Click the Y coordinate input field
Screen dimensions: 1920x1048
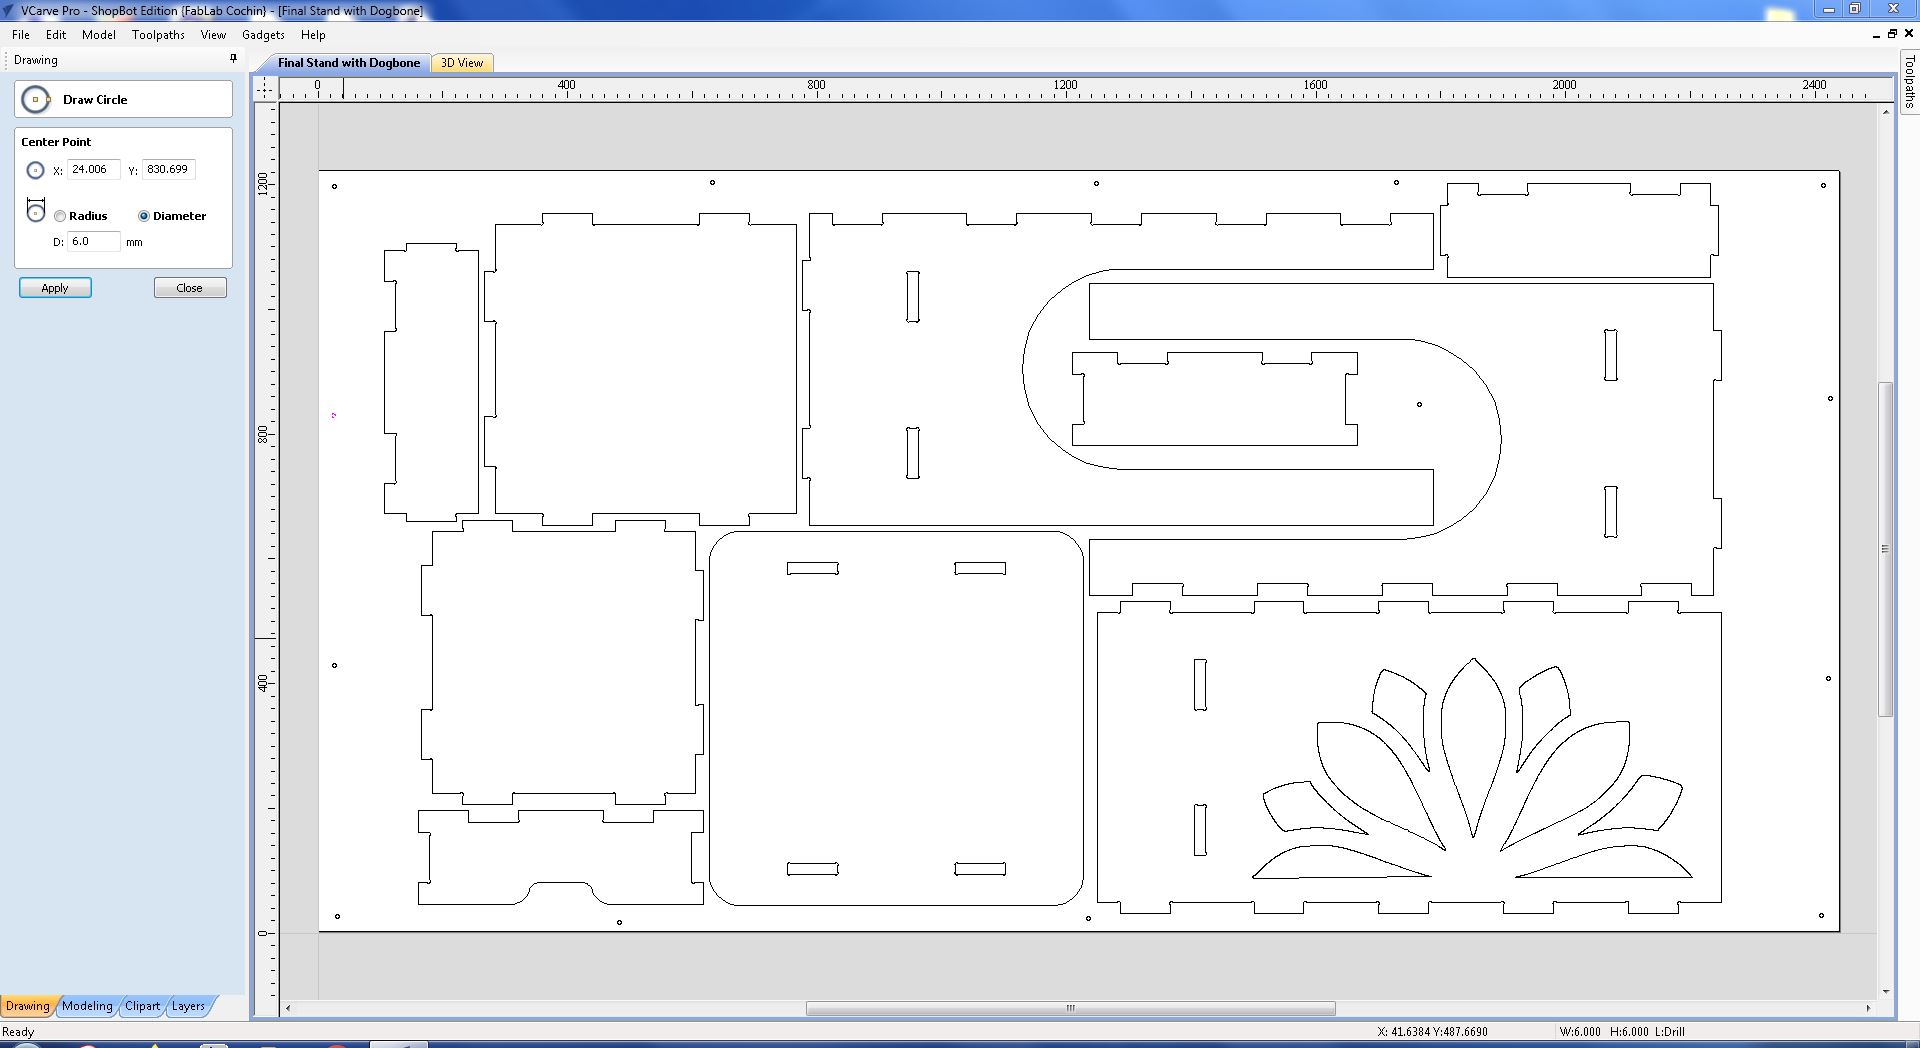pos(169,170)
